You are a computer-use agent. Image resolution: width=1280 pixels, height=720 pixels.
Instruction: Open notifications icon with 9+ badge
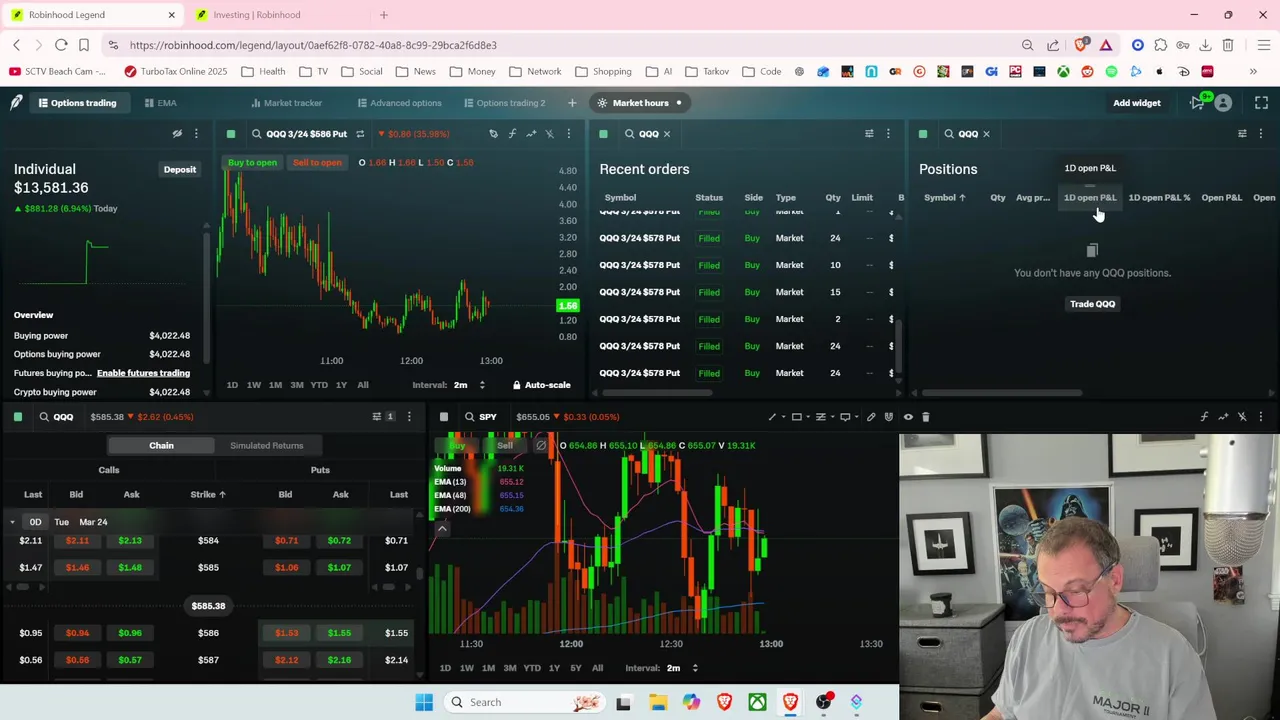(x=1198, y=102)
